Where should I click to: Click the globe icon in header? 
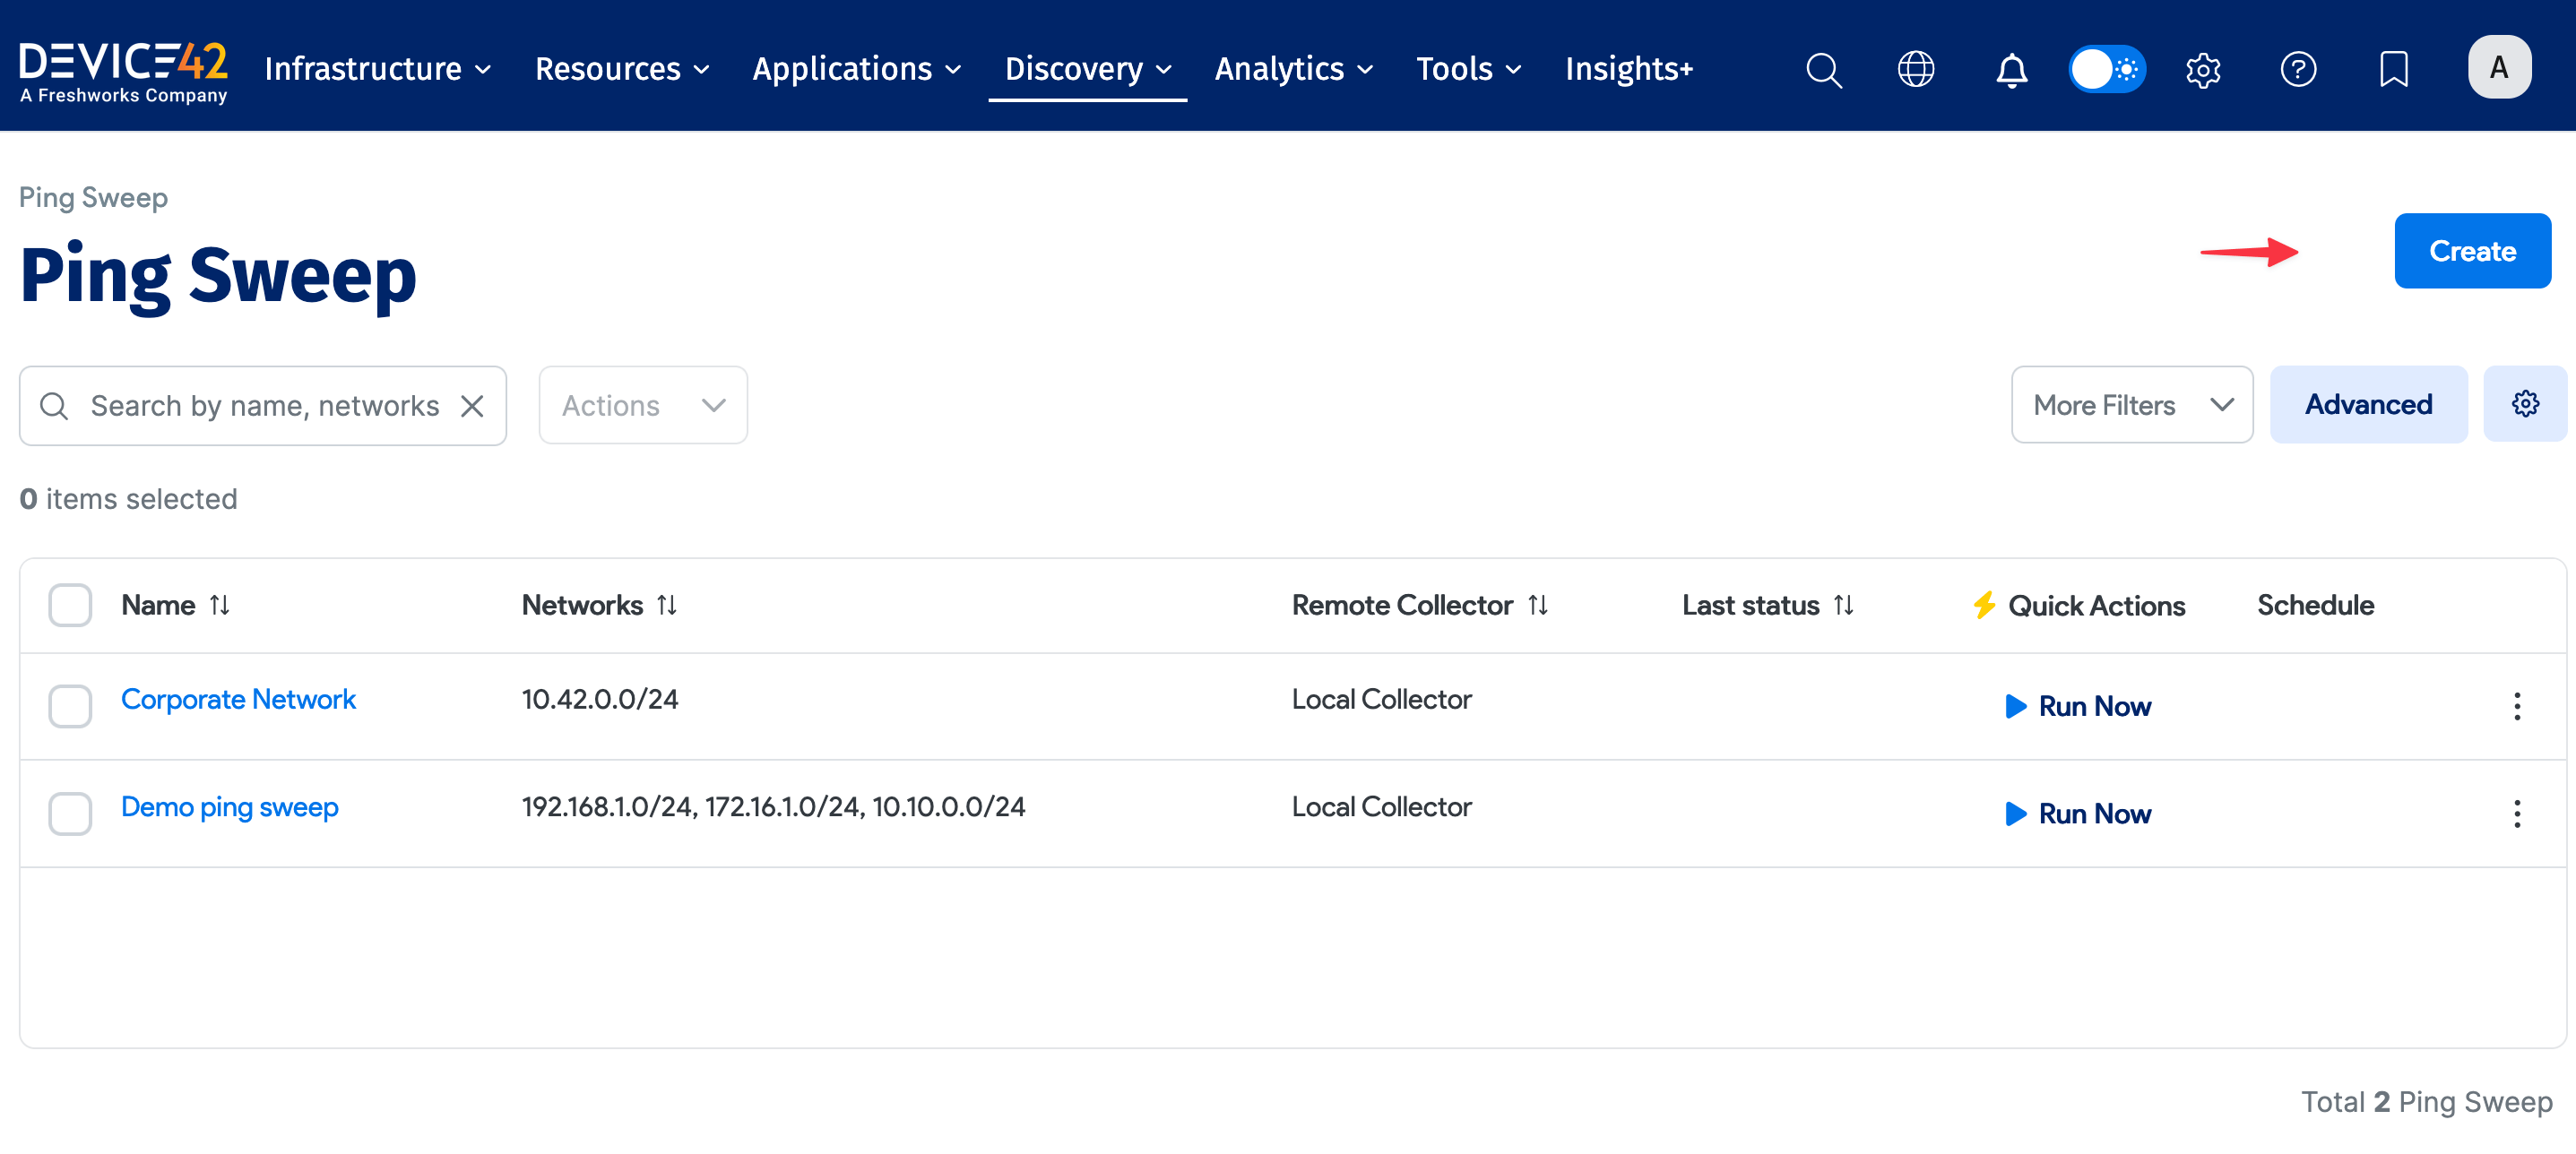(1915, 70)
